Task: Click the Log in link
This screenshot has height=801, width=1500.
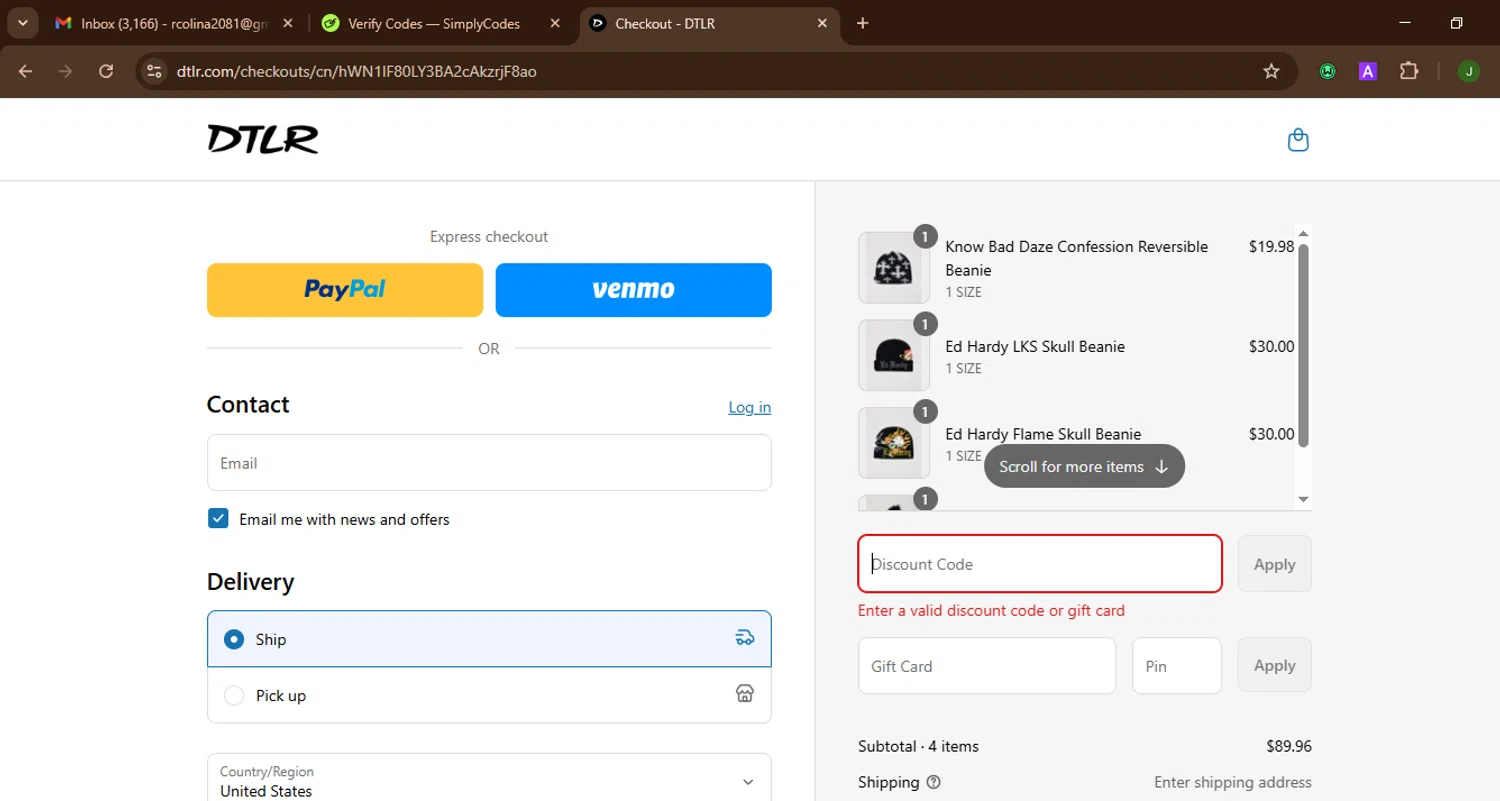Action: point(750,407)
